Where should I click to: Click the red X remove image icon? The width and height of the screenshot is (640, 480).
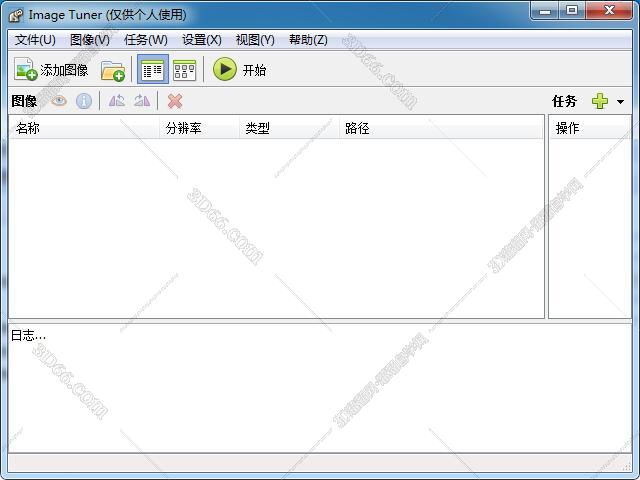coord(175,101)
